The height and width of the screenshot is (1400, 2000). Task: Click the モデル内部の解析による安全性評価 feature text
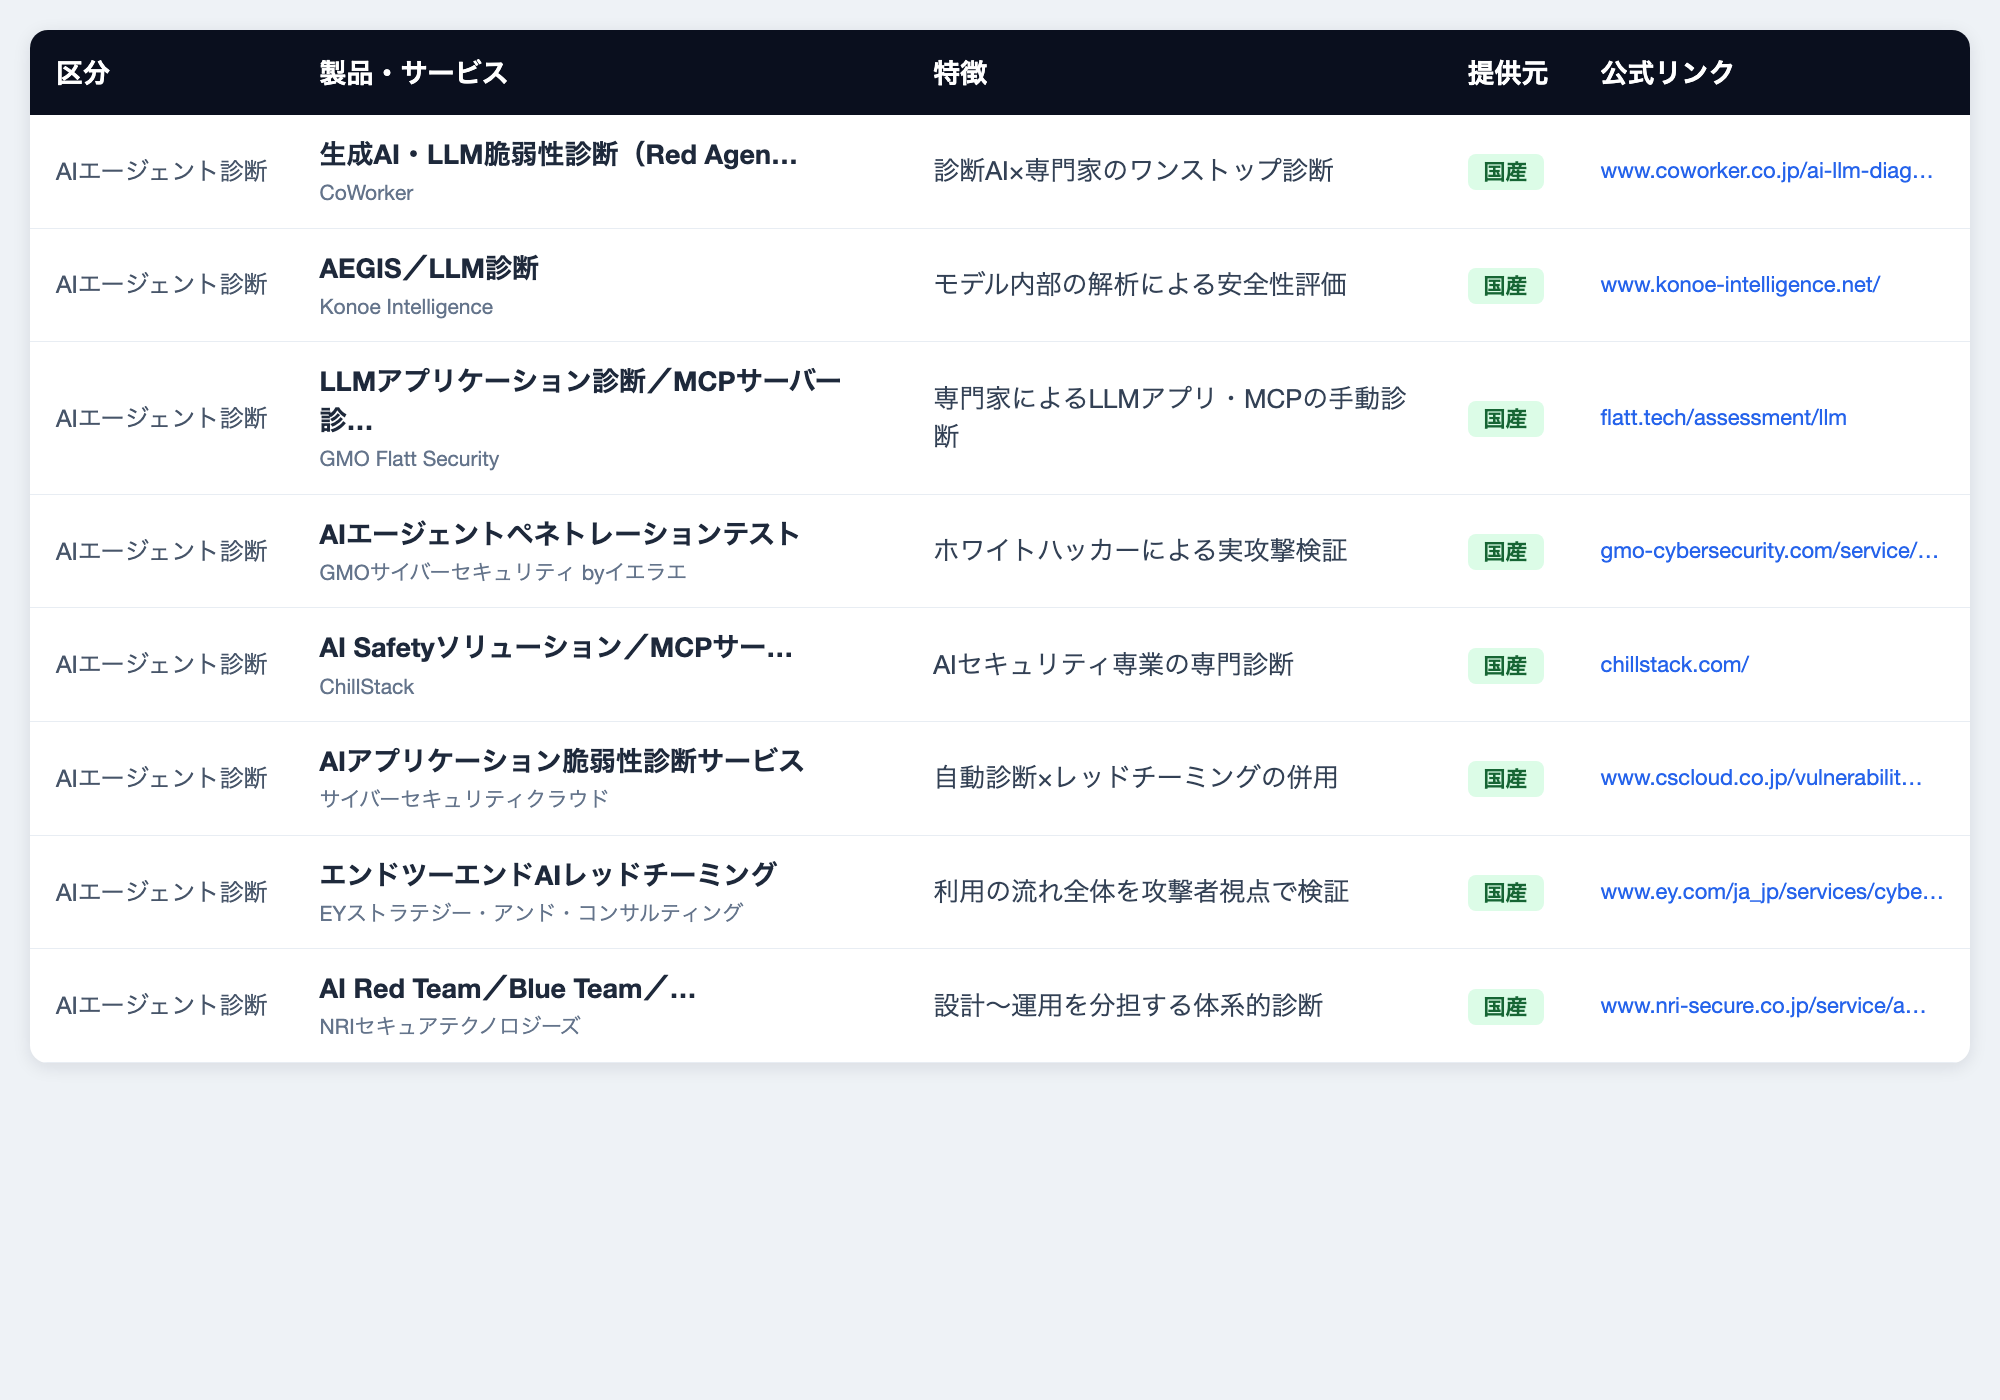(x=1140, y=285)
